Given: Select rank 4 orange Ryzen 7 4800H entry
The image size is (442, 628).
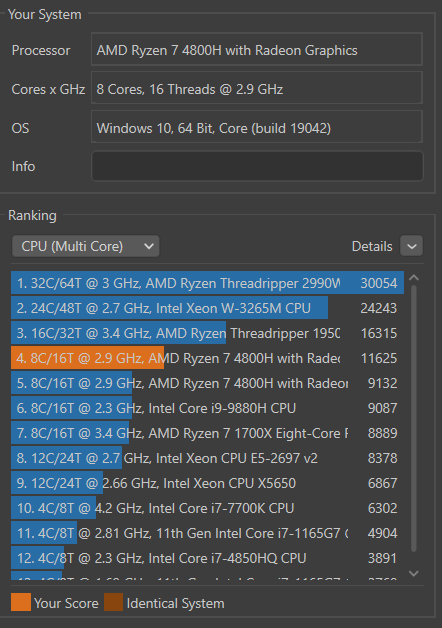Looking at the screenshot, I should click(x=207, y=358).
